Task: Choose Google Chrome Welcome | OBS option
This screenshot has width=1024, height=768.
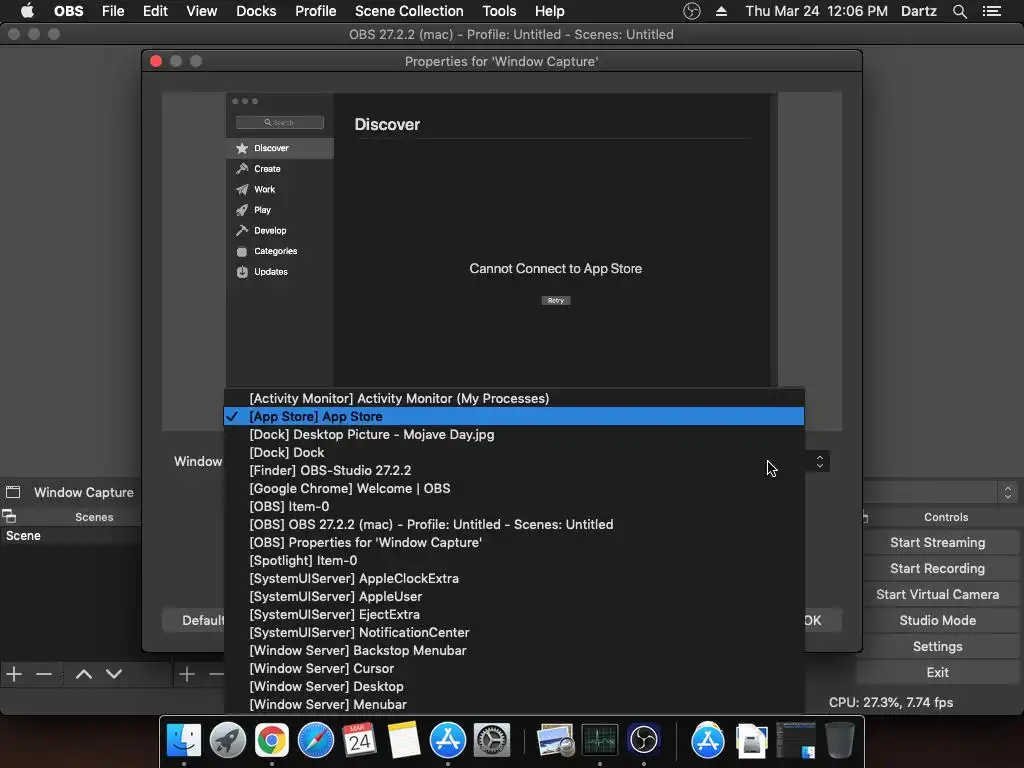Action: pos(514,488)
